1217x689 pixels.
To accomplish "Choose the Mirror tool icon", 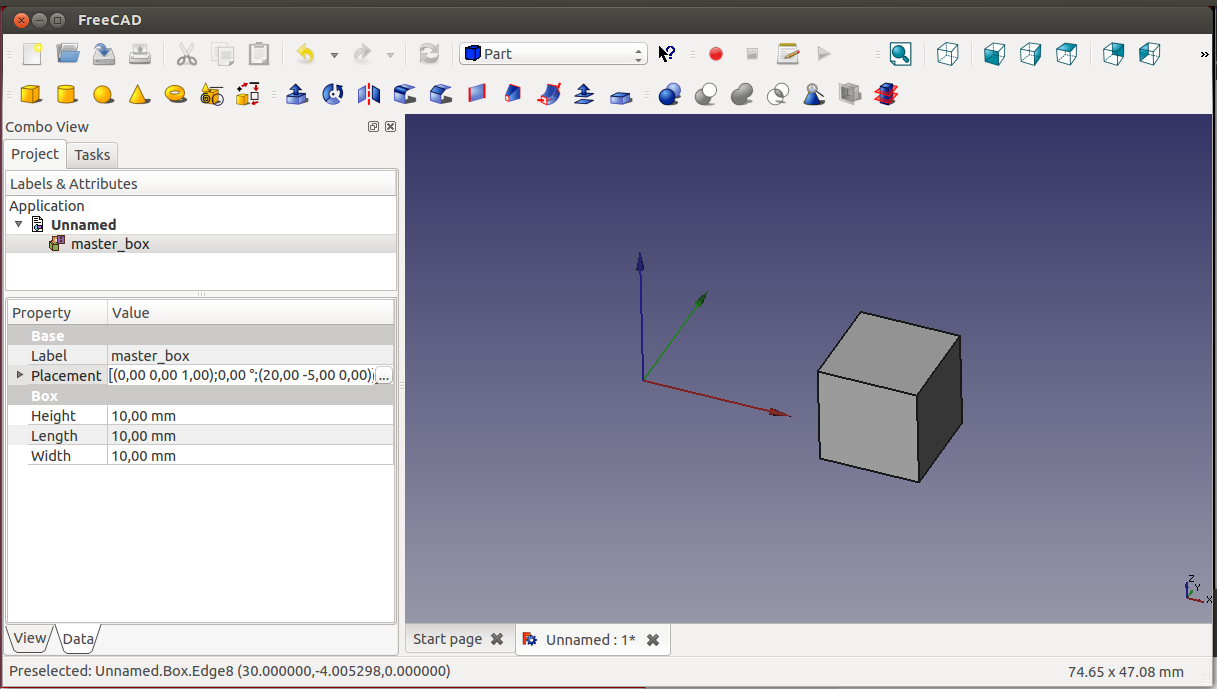I will pyautogui.click(x=369, y=94).
